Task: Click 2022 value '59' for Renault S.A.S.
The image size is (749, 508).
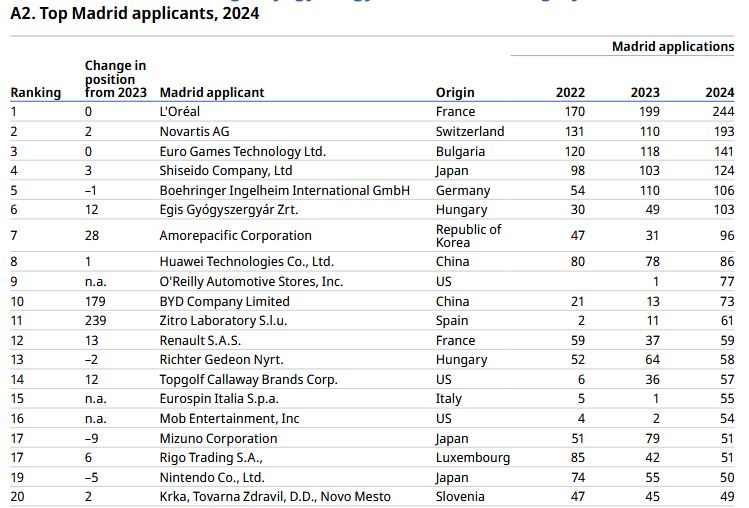Action: coord(578,341)
